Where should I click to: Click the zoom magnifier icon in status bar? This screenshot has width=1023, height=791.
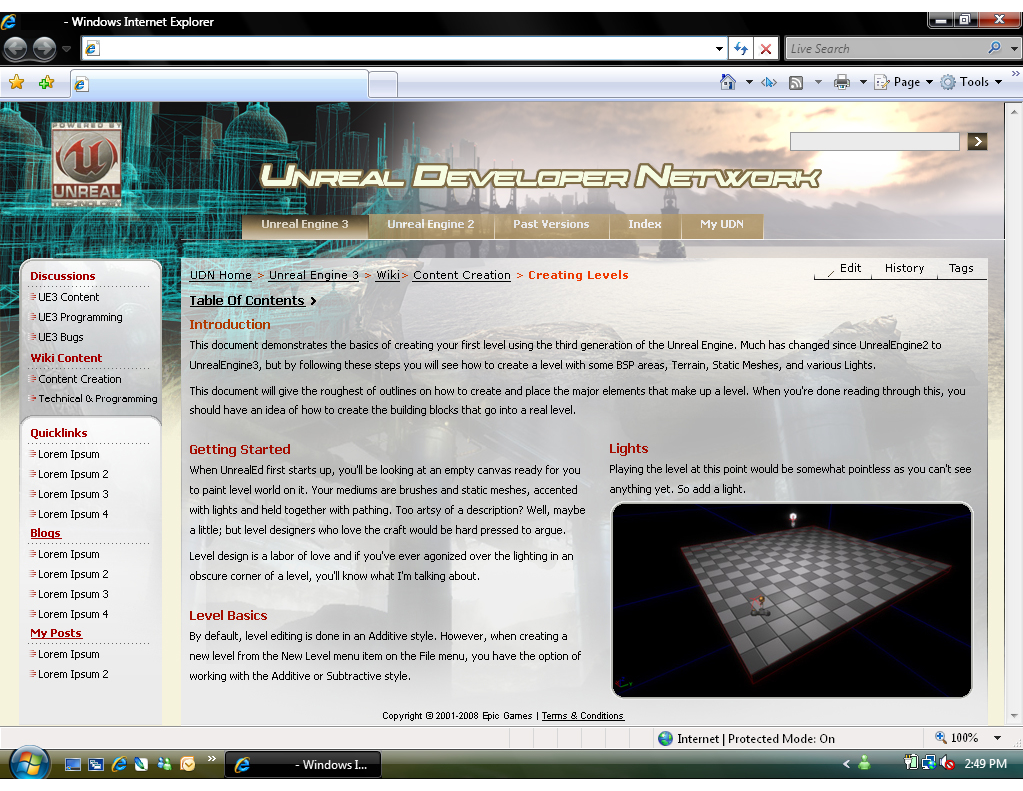tap(940, 737)
